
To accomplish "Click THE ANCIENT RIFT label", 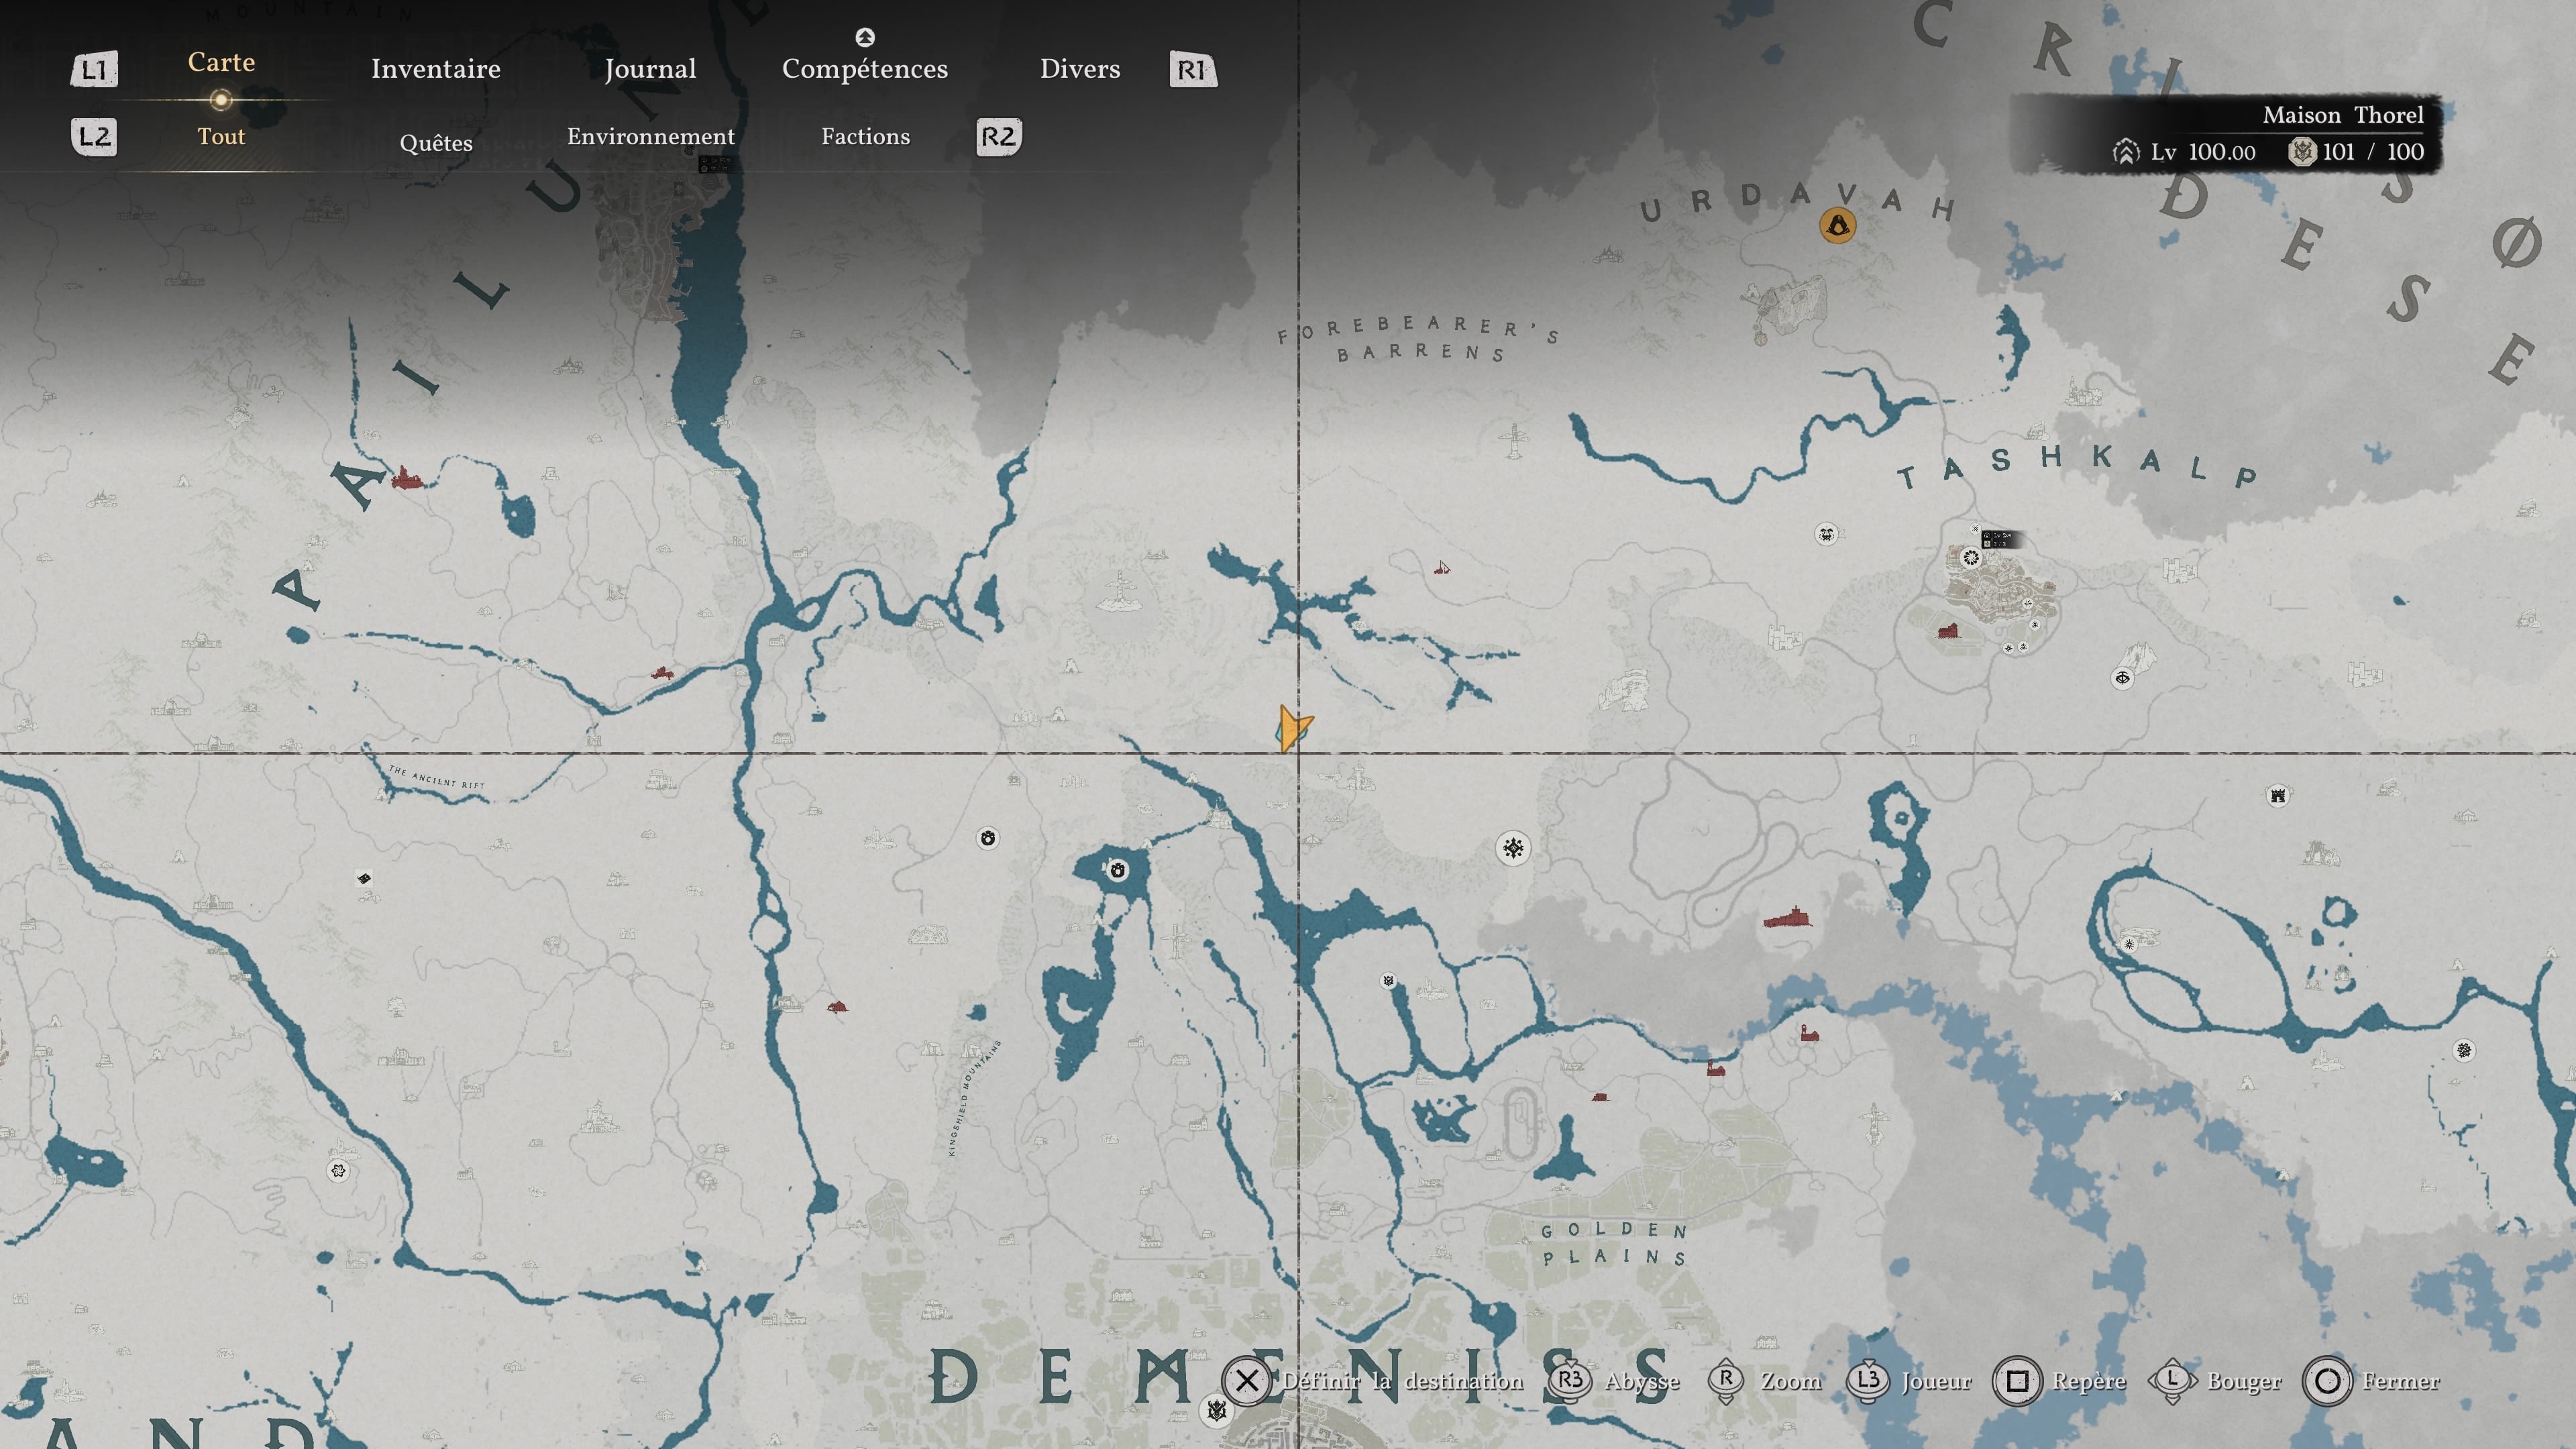I will point(436,777).
